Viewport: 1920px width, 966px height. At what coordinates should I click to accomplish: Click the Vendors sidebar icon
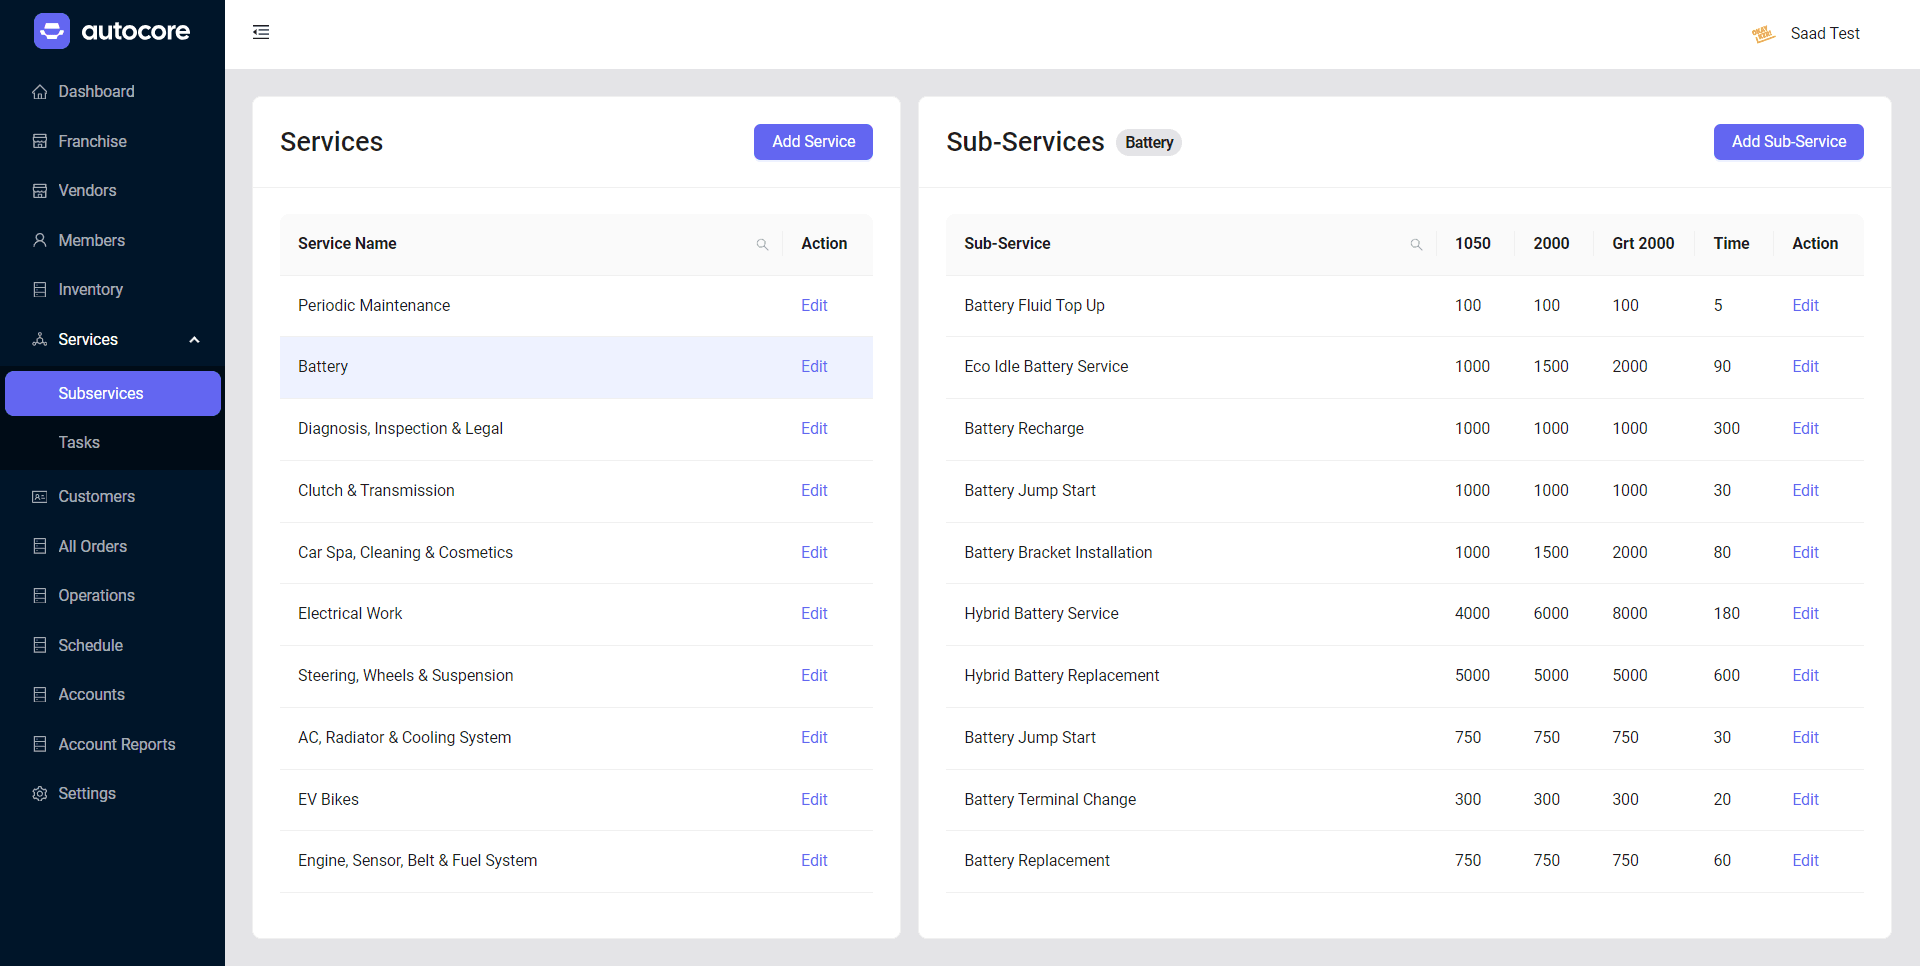point(40,190)
